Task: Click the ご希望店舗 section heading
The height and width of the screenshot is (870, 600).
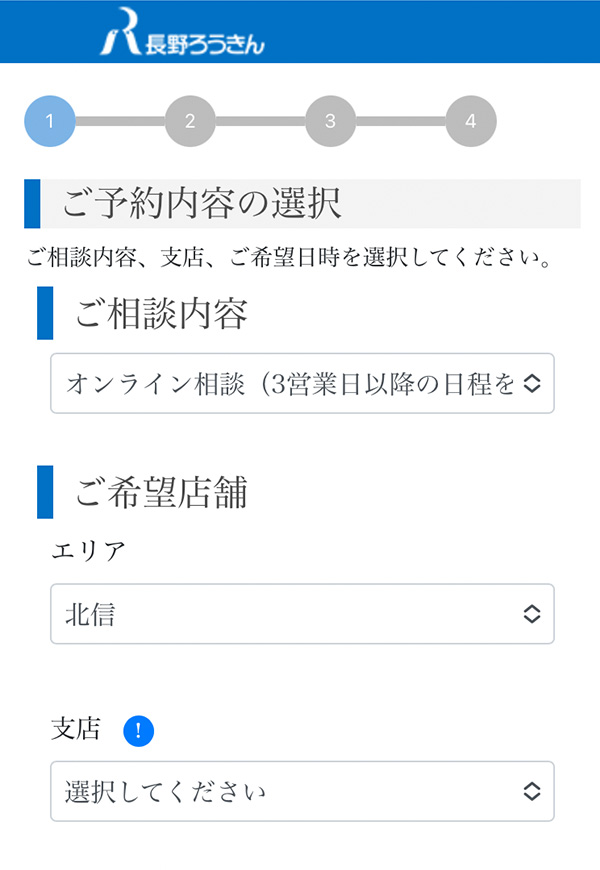Action: (x=161, y=492)
